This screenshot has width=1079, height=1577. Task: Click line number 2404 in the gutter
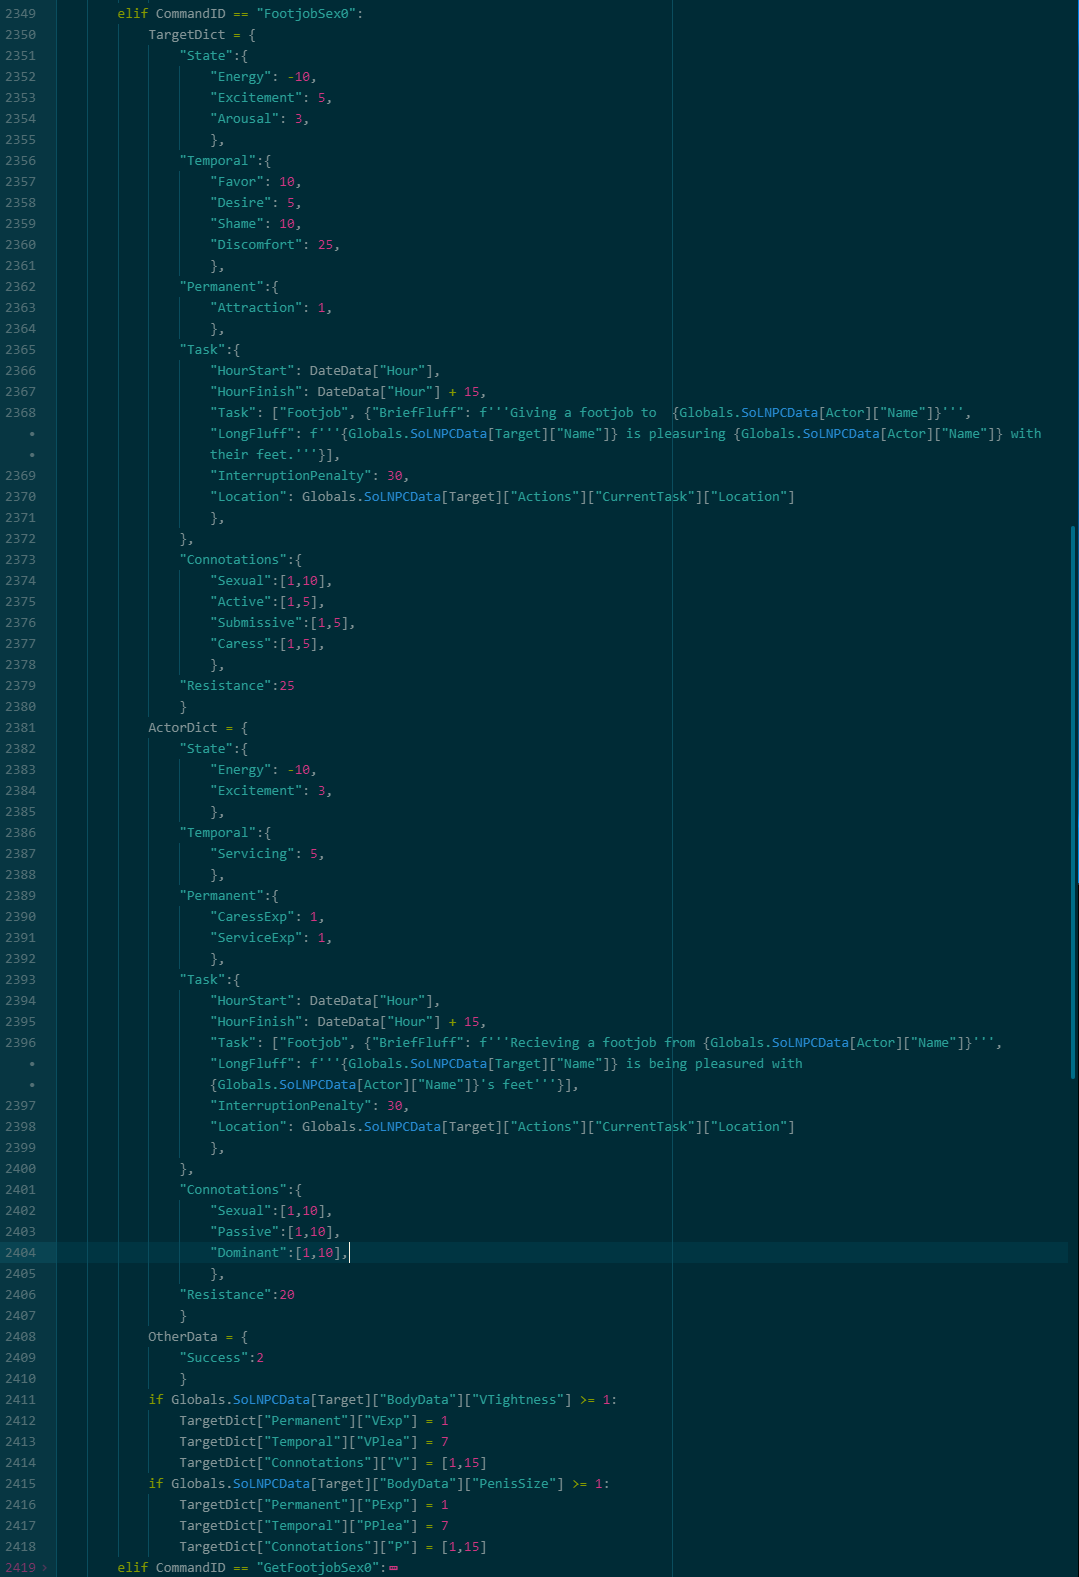[x=20, y=1253]
